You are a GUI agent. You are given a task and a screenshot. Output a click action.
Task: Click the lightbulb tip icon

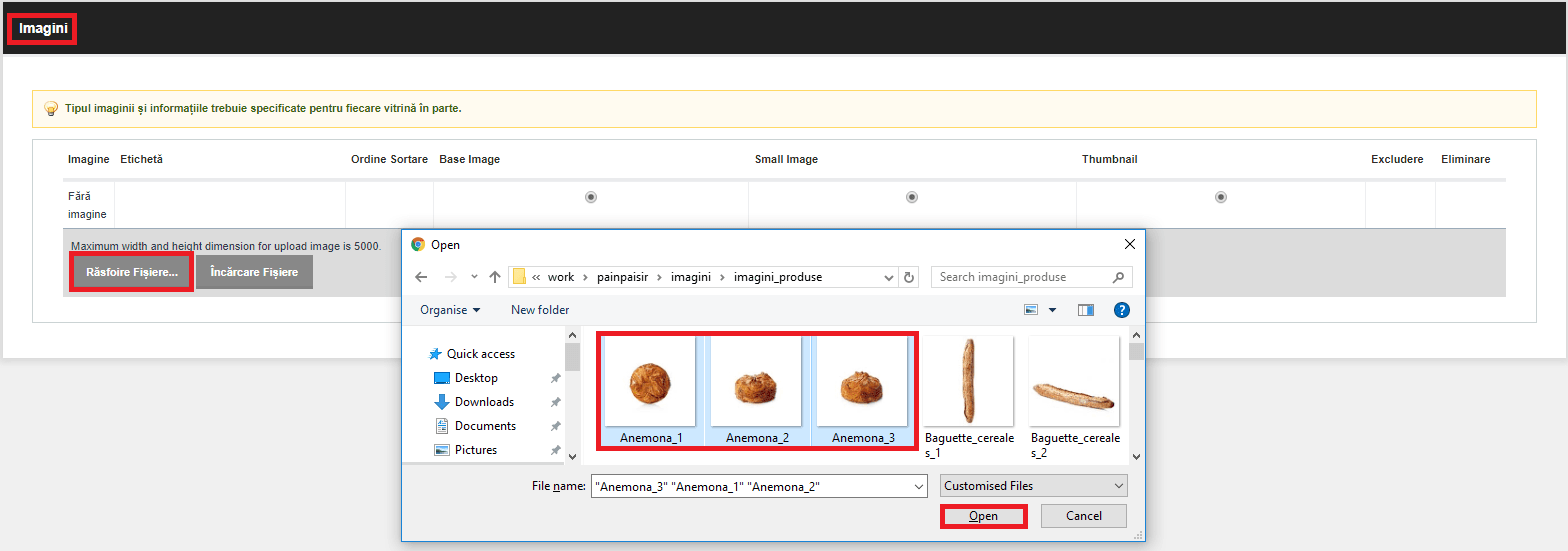point(51,108)
